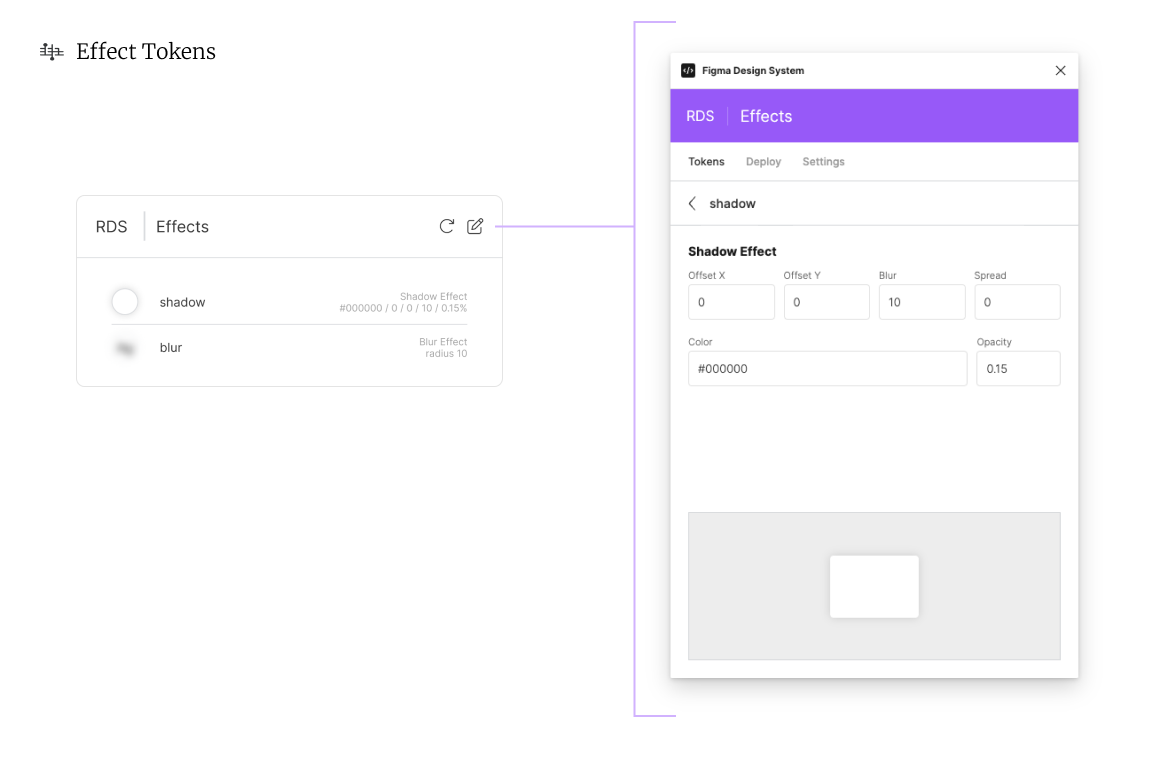Focus the Blur value field

[921, 302]
